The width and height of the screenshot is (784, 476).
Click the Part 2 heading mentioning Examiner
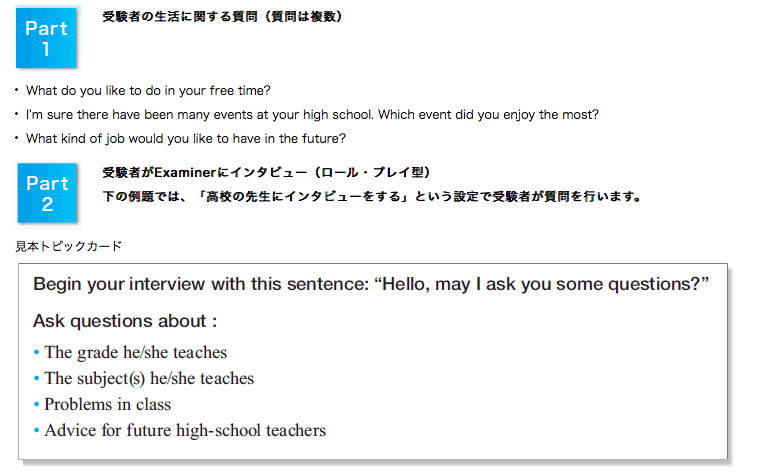coord(266,172)
